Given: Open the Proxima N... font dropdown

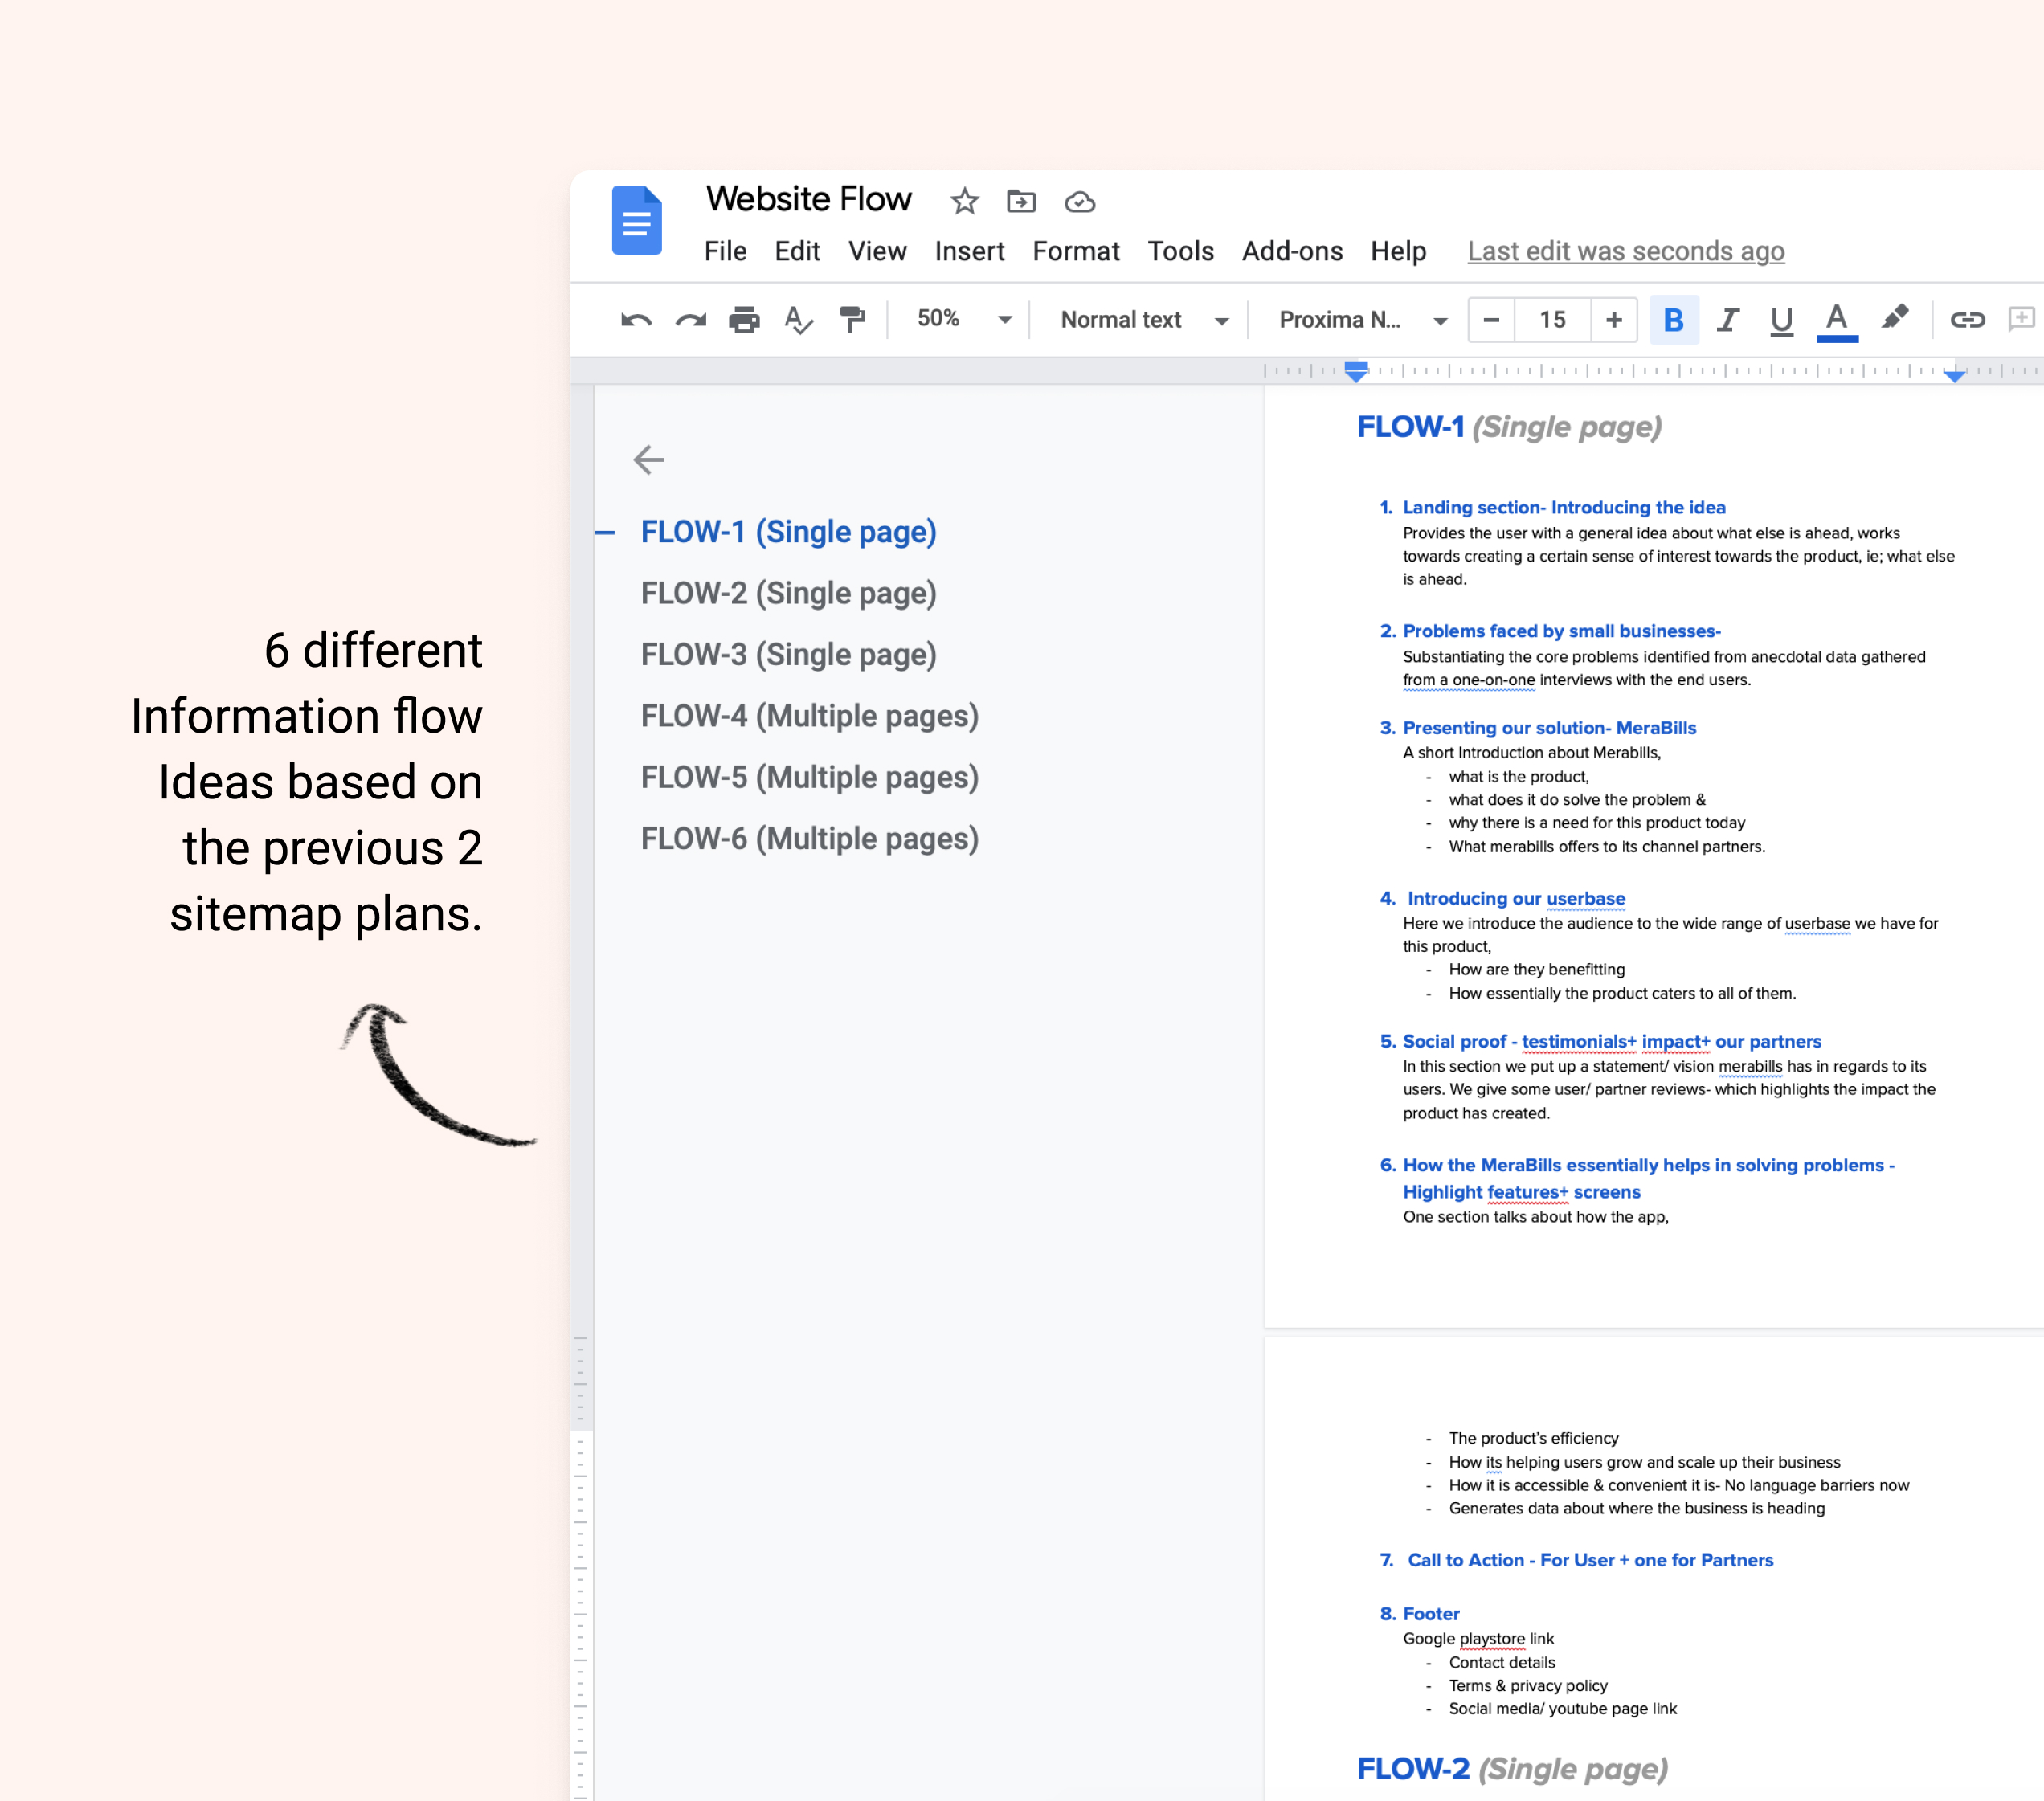Looking at the screenshot, I should (x=1362, y=320).
